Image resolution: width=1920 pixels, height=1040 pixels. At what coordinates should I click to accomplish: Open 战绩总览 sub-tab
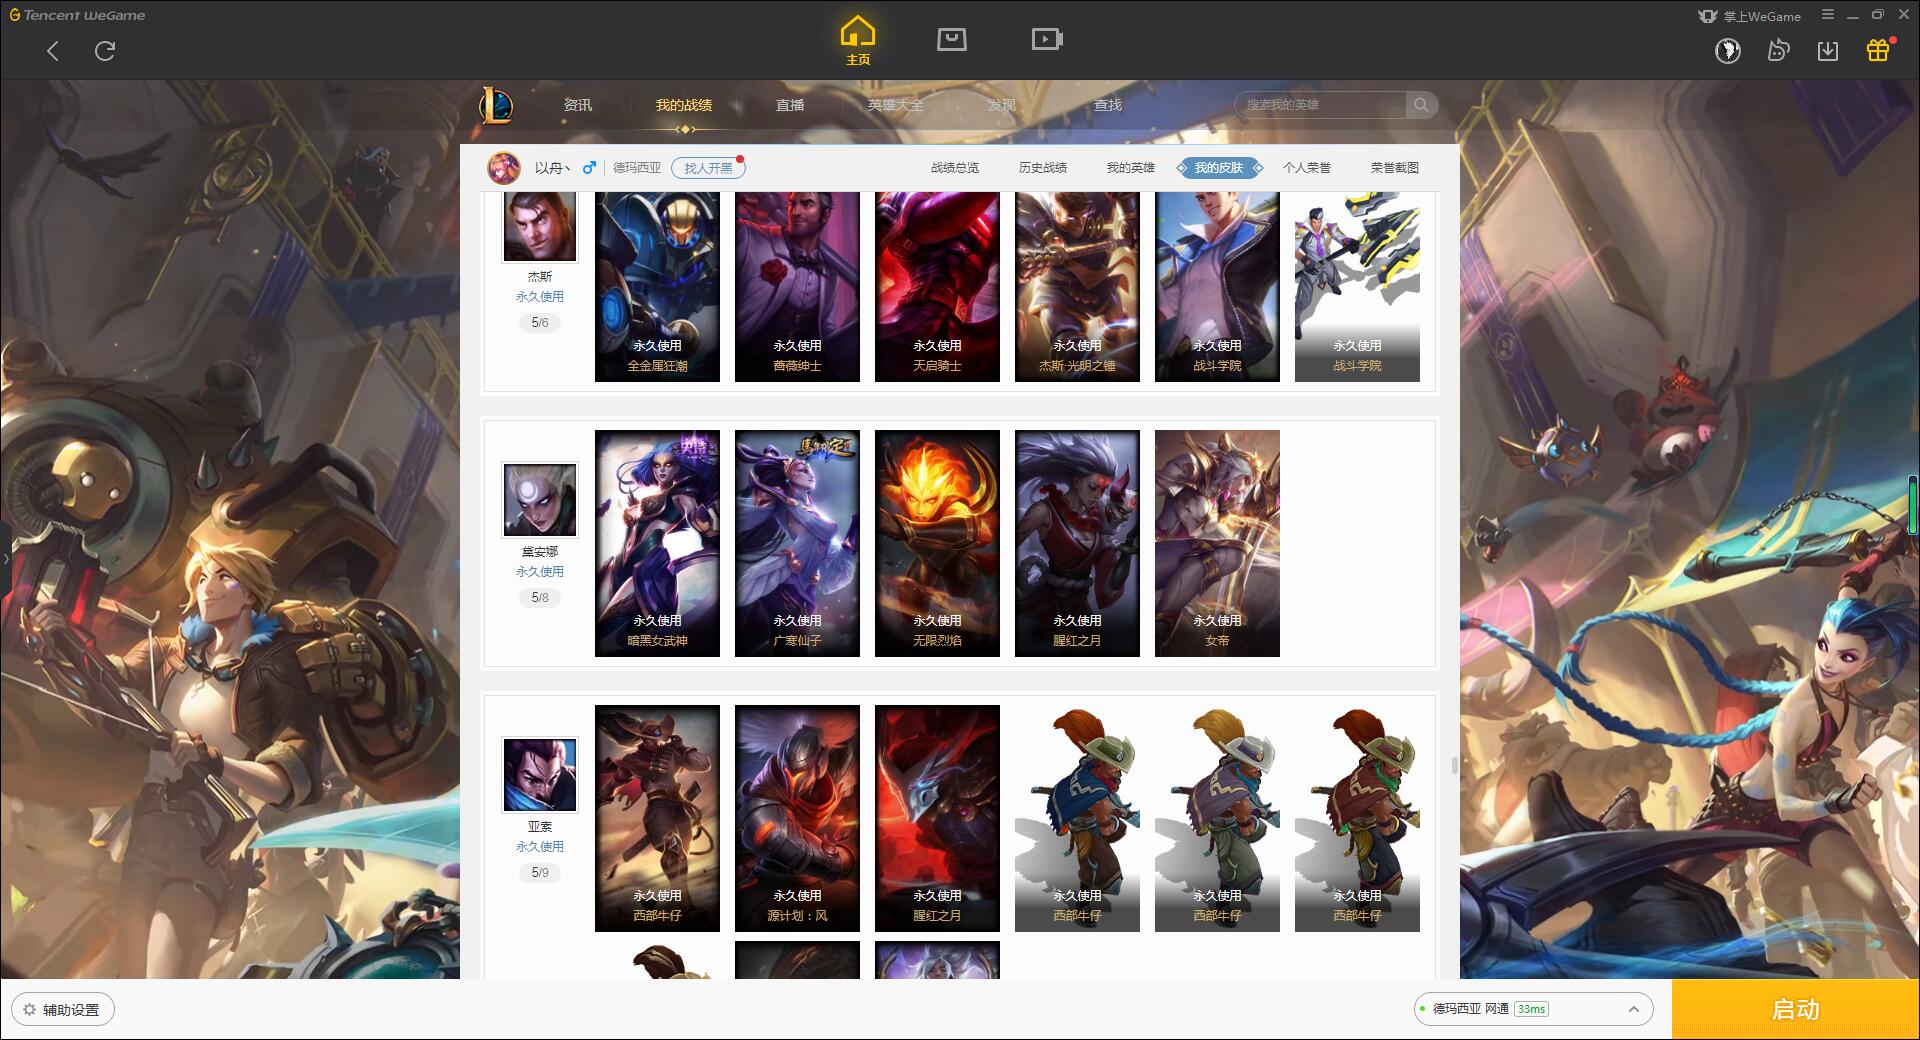(955, 168)
